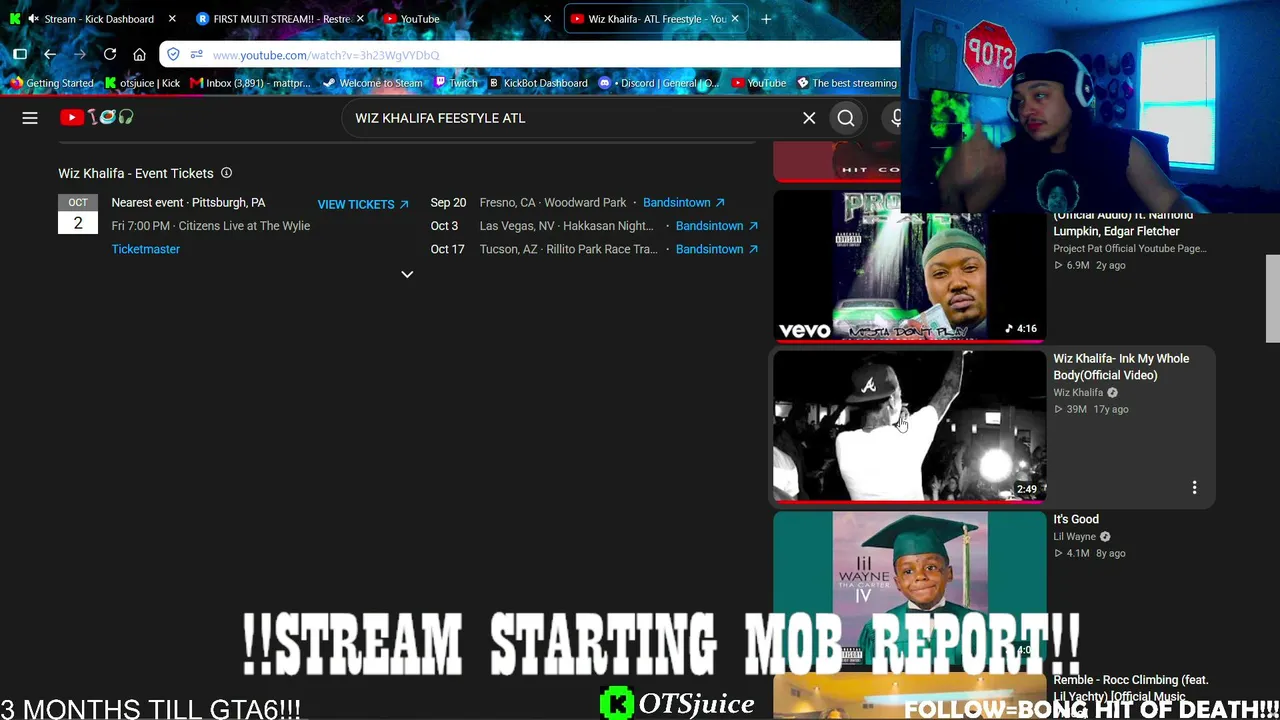
Task: Open the Ink My Whole Body video title
Action: [x=1121, y=367]
